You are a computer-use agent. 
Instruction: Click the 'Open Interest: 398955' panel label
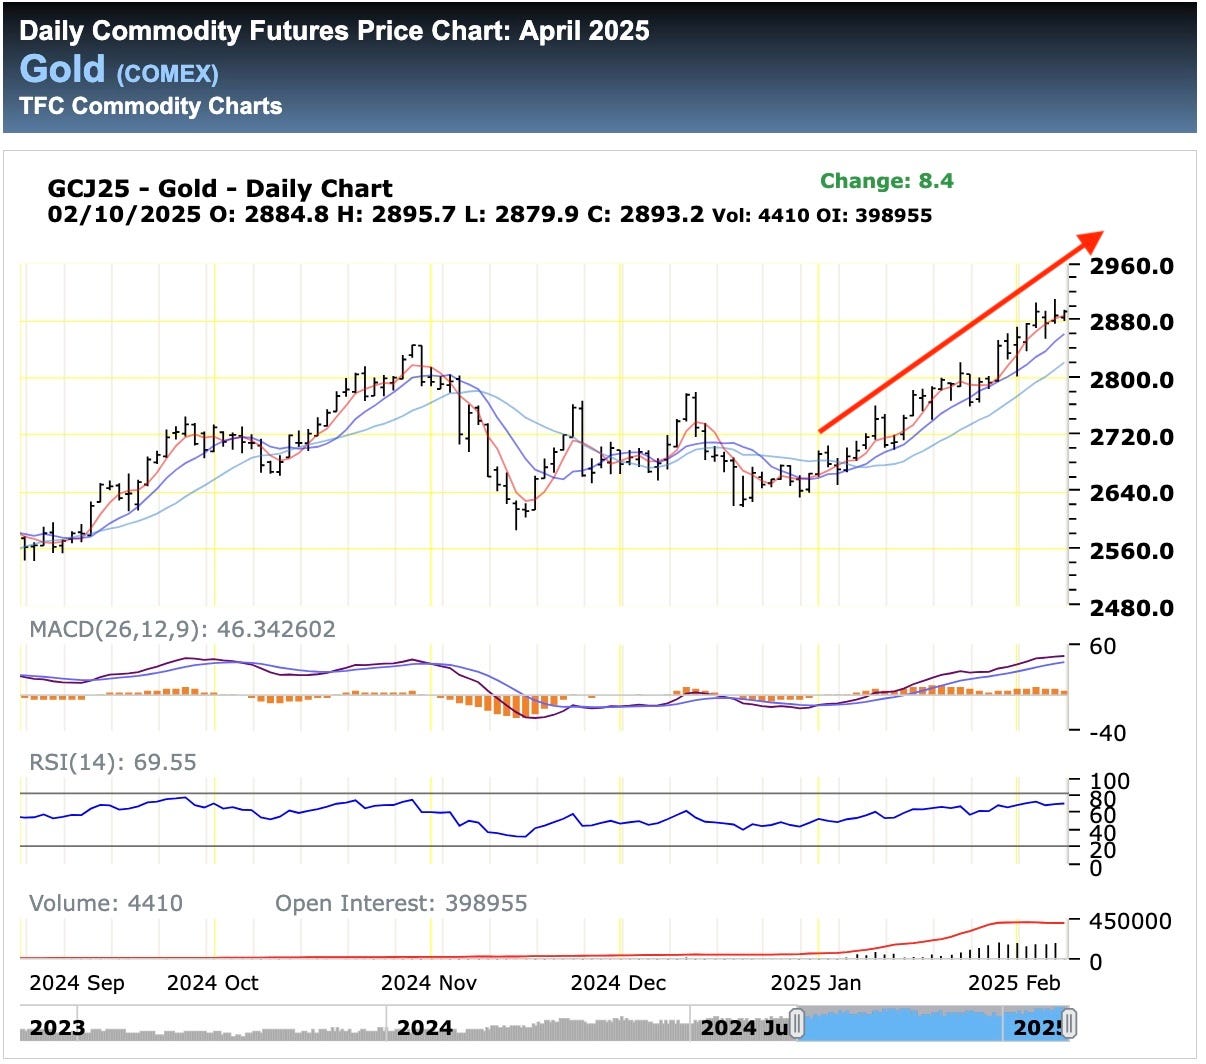point(401,904)
